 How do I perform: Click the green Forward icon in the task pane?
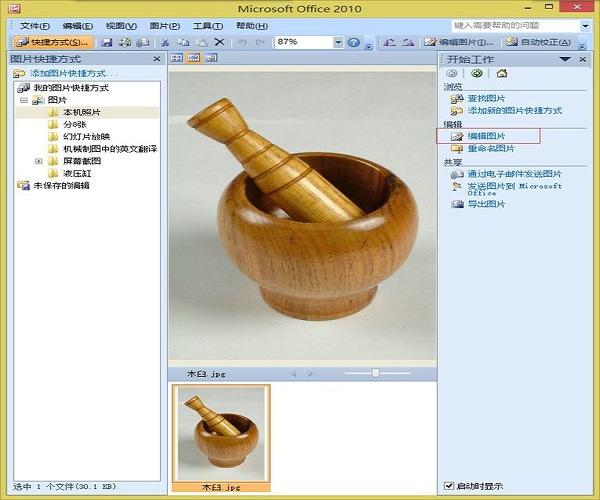click(477, 73)
